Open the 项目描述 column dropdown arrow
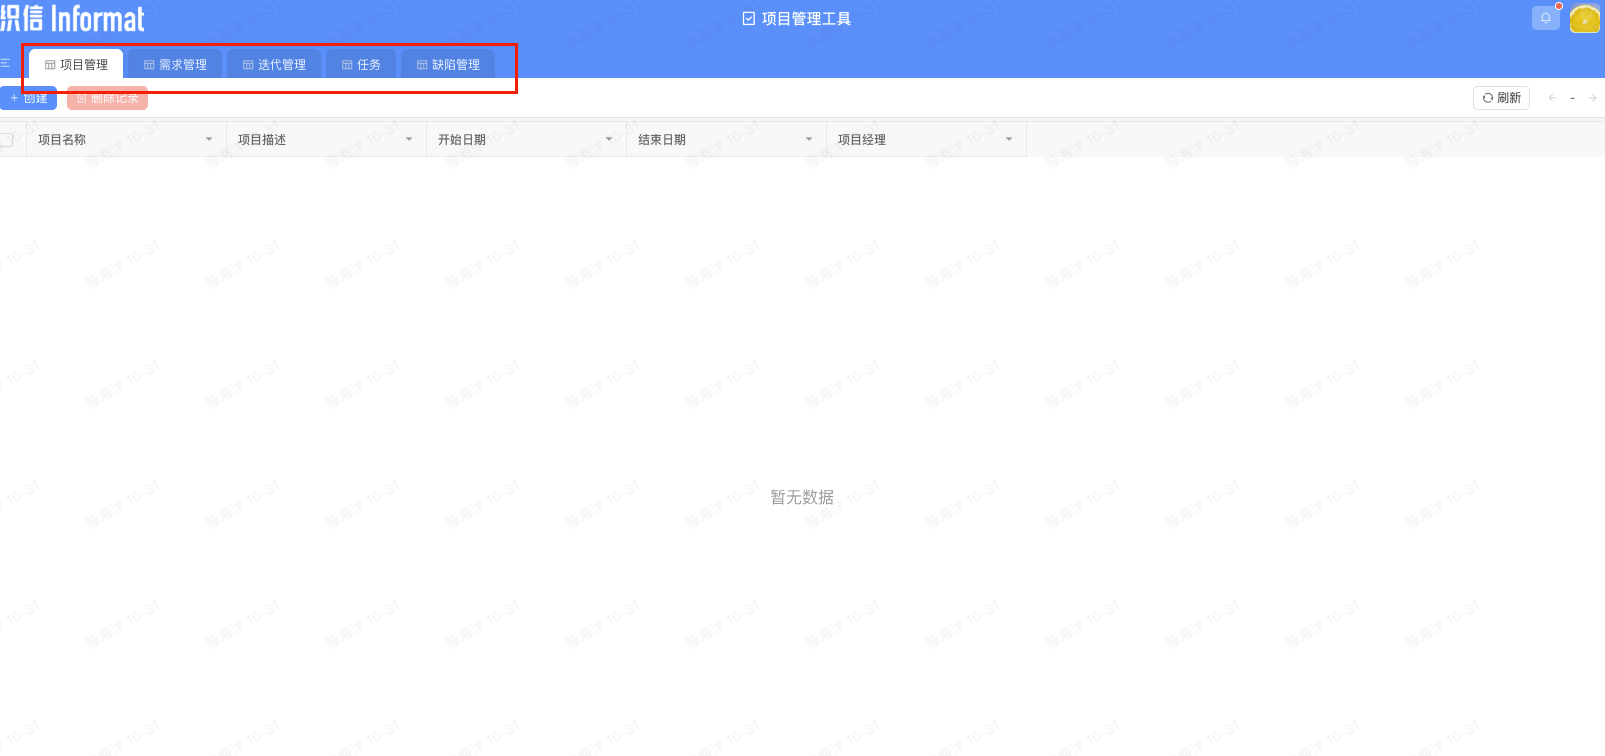Screen dimensions: 1605x756 409,139
